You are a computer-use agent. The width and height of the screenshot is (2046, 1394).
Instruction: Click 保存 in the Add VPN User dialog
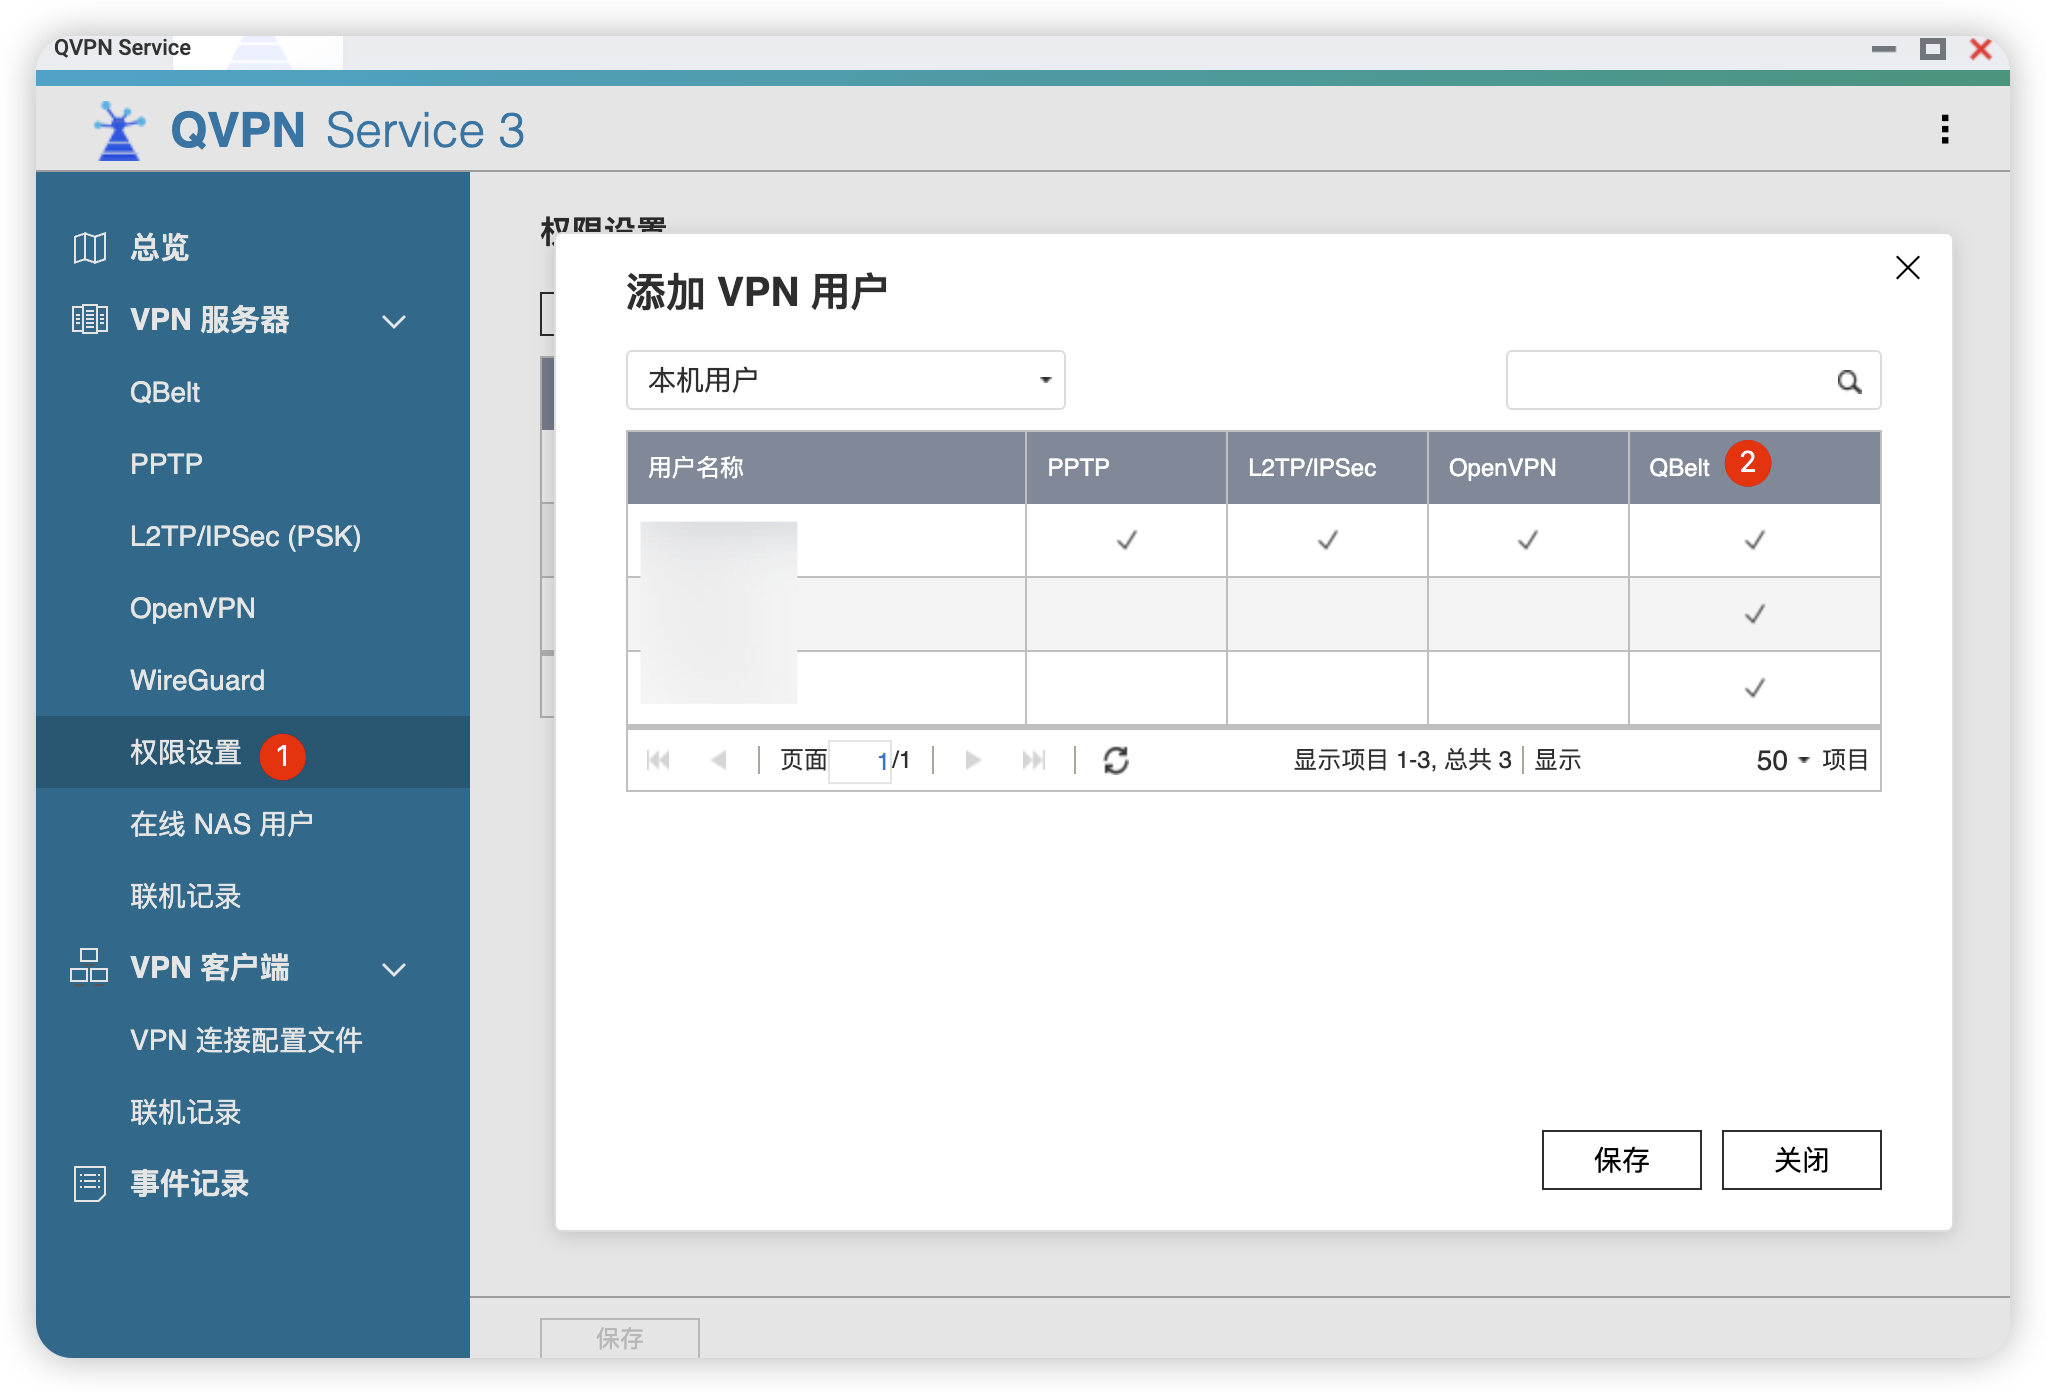point(1621,1160)
